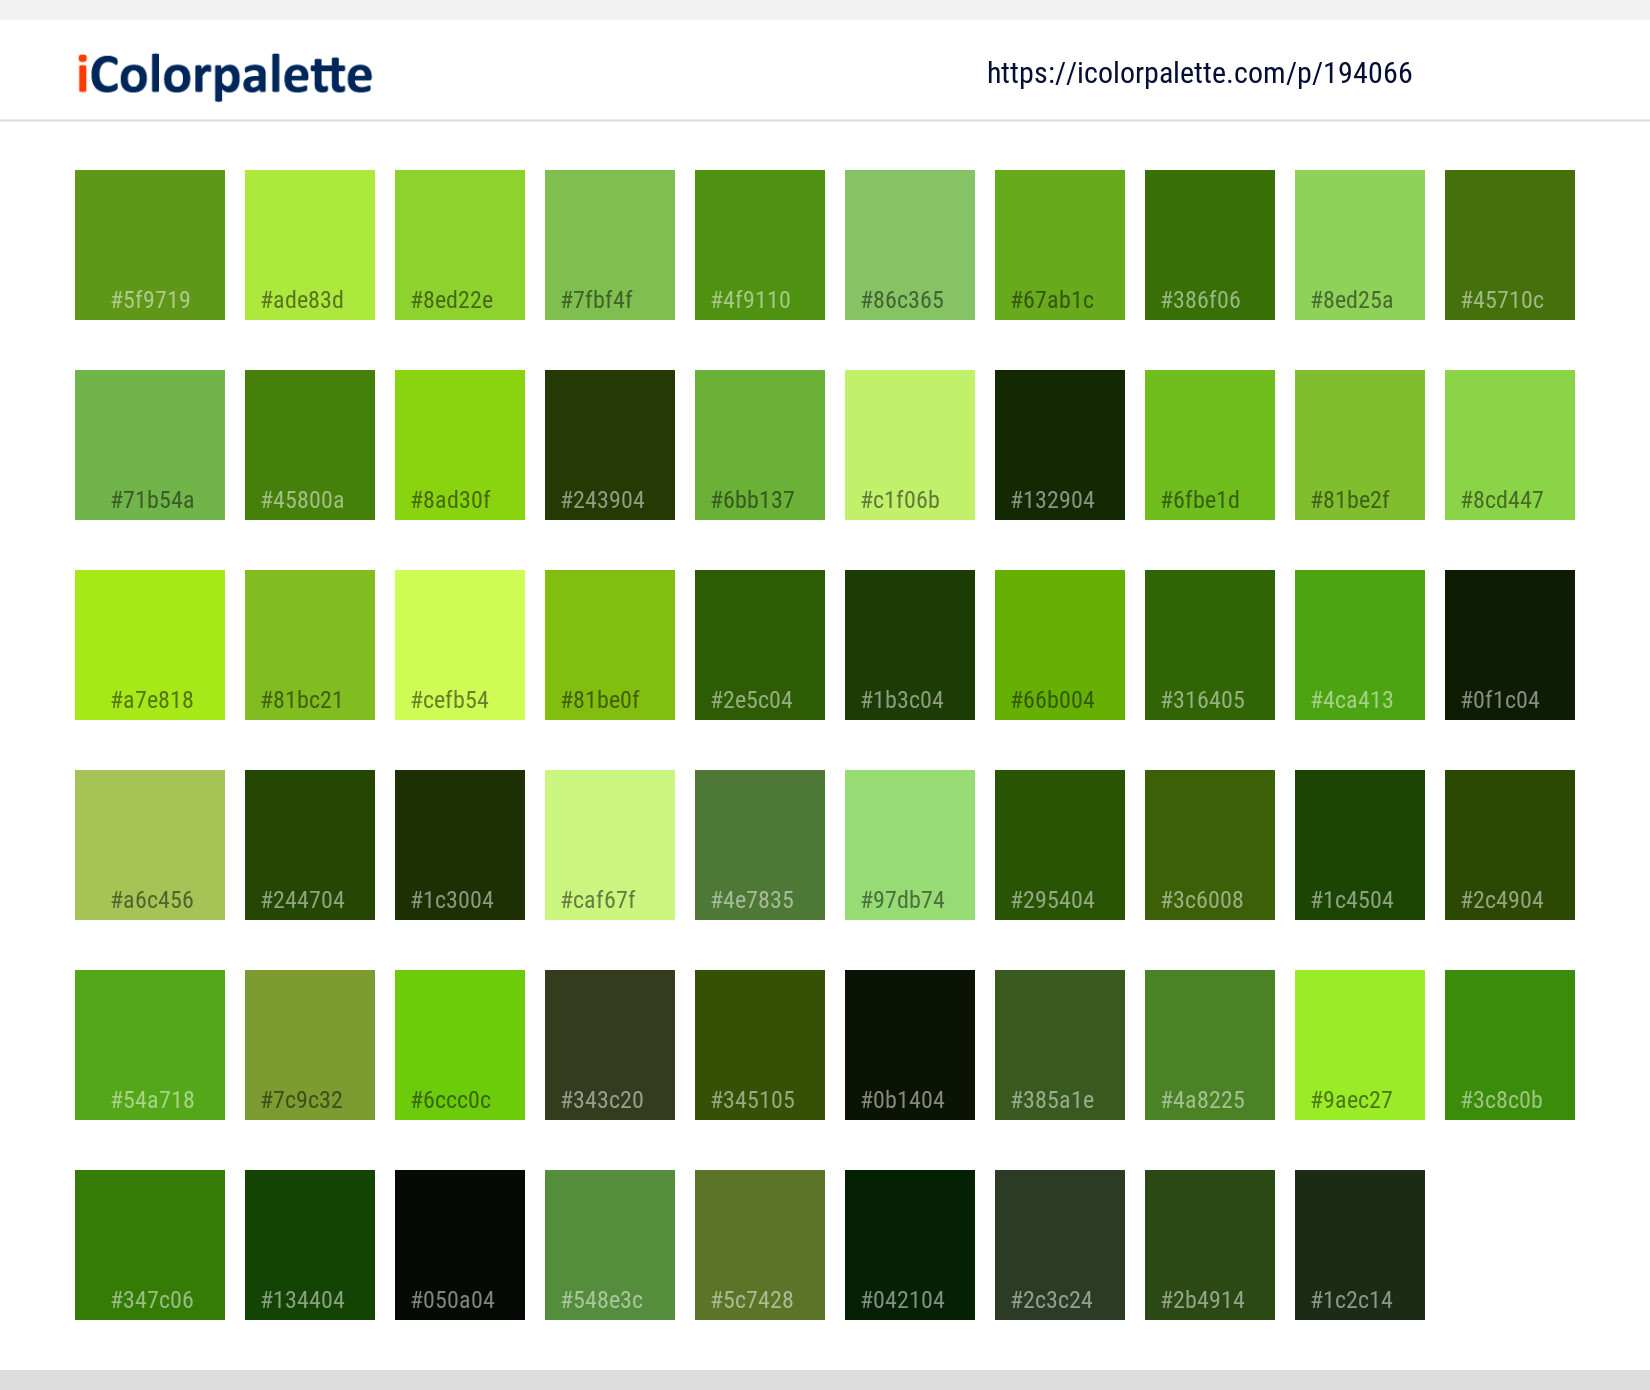Pick the #2c4904 swatch
This screenshot has height=1390, width=1650.
coord(1510,845)
